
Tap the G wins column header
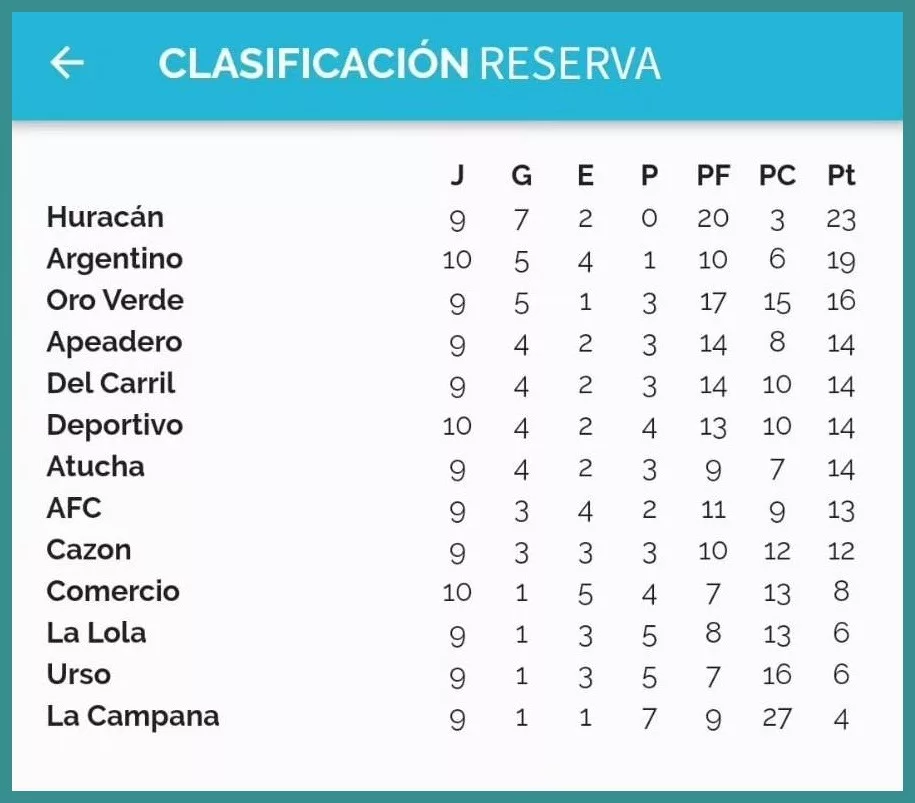521,176
